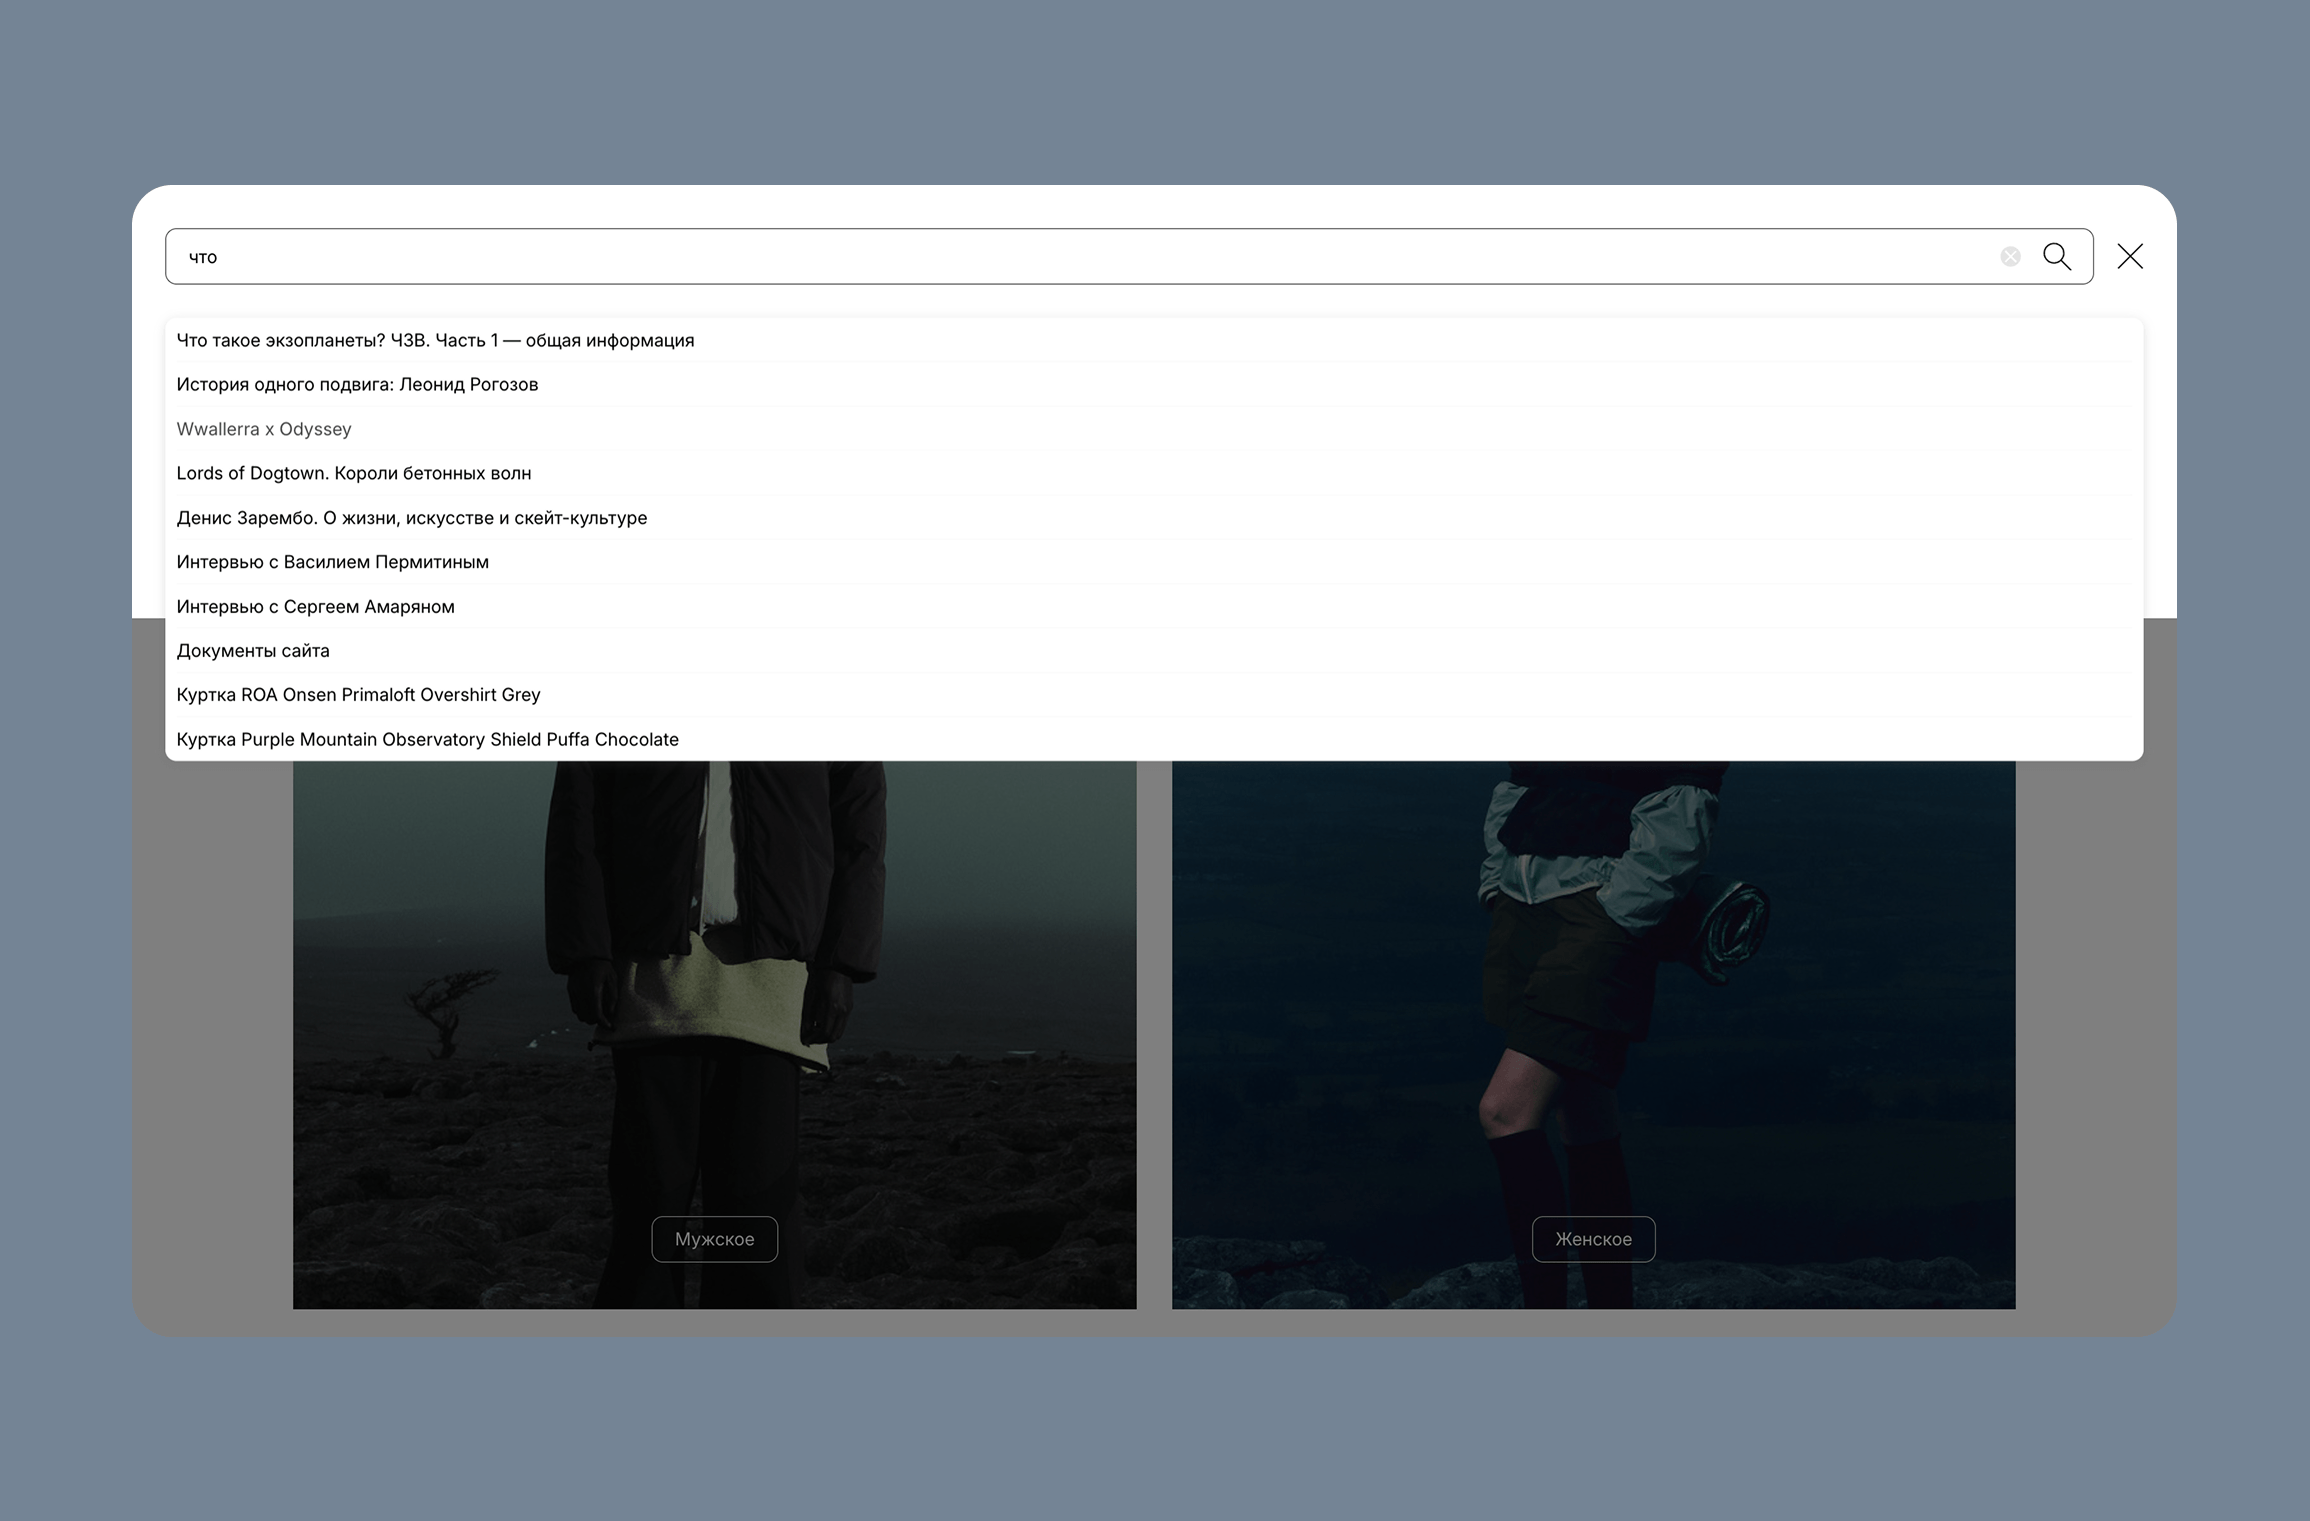Click the "Женское" category button
2310x1521 pixels.
point(1593,1239)
